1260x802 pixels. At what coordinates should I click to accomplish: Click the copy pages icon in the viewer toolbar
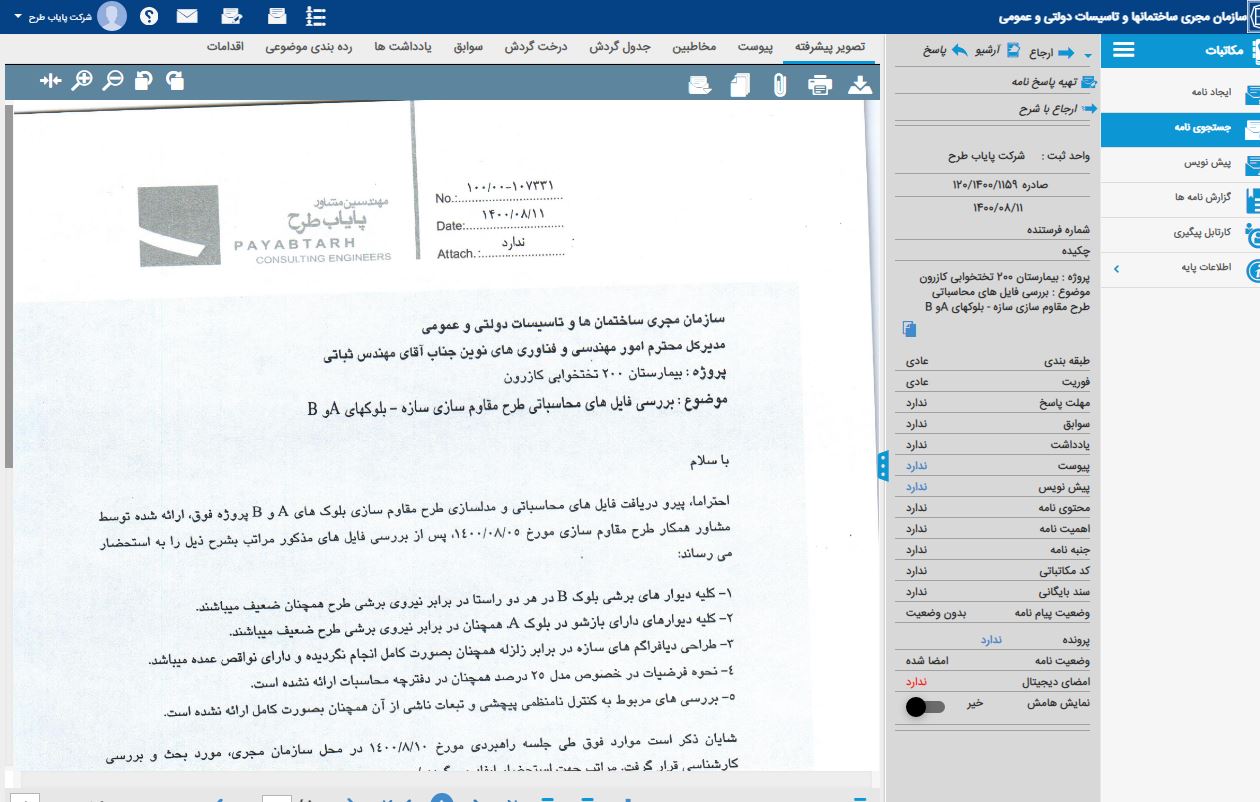click(x=740, y=85)
